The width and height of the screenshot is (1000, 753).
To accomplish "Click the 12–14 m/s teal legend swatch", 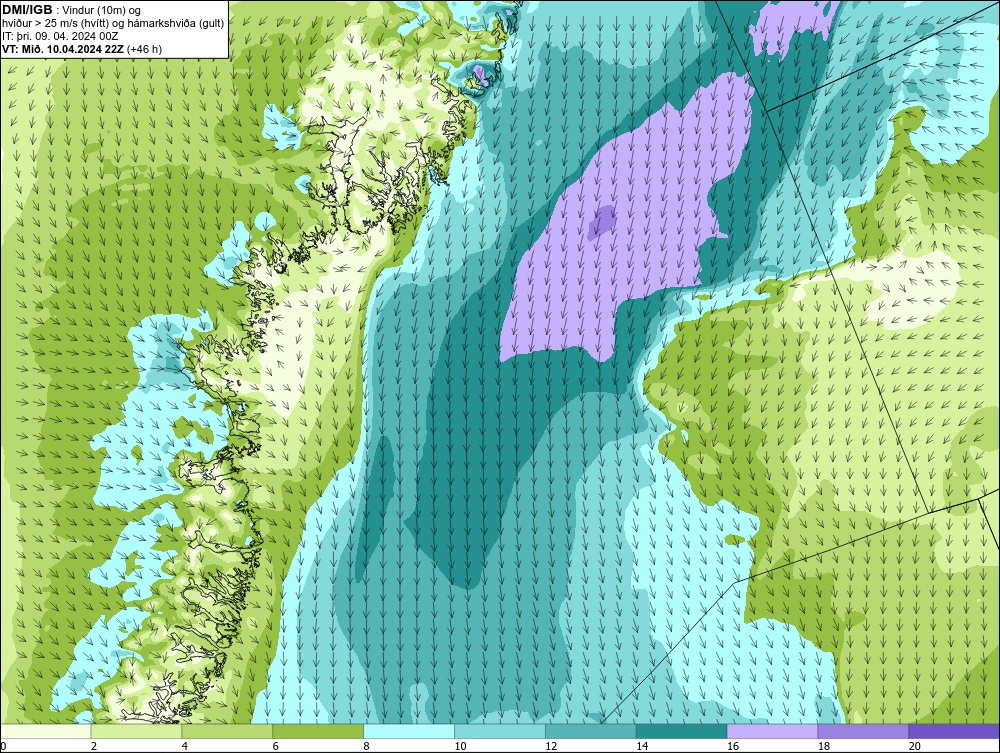I will click(x=591, y=731).
